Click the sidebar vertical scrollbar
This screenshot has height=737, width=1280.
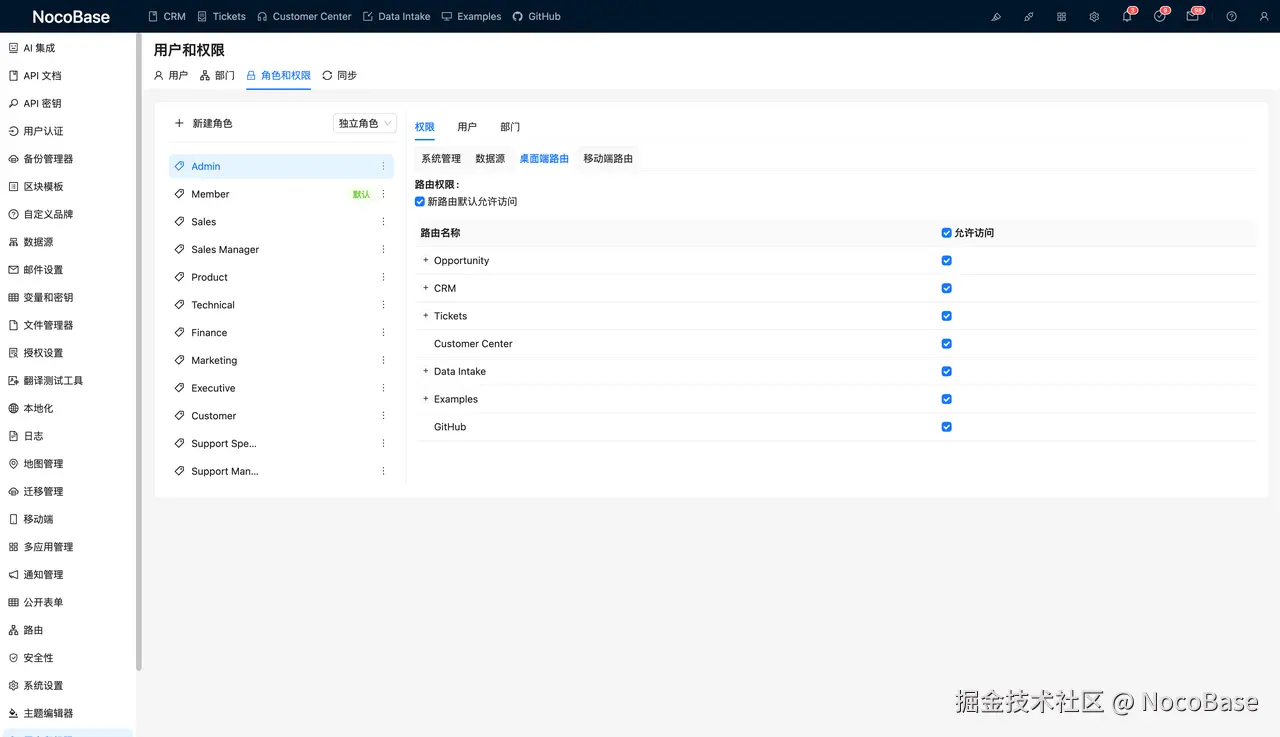pos(139,350)
